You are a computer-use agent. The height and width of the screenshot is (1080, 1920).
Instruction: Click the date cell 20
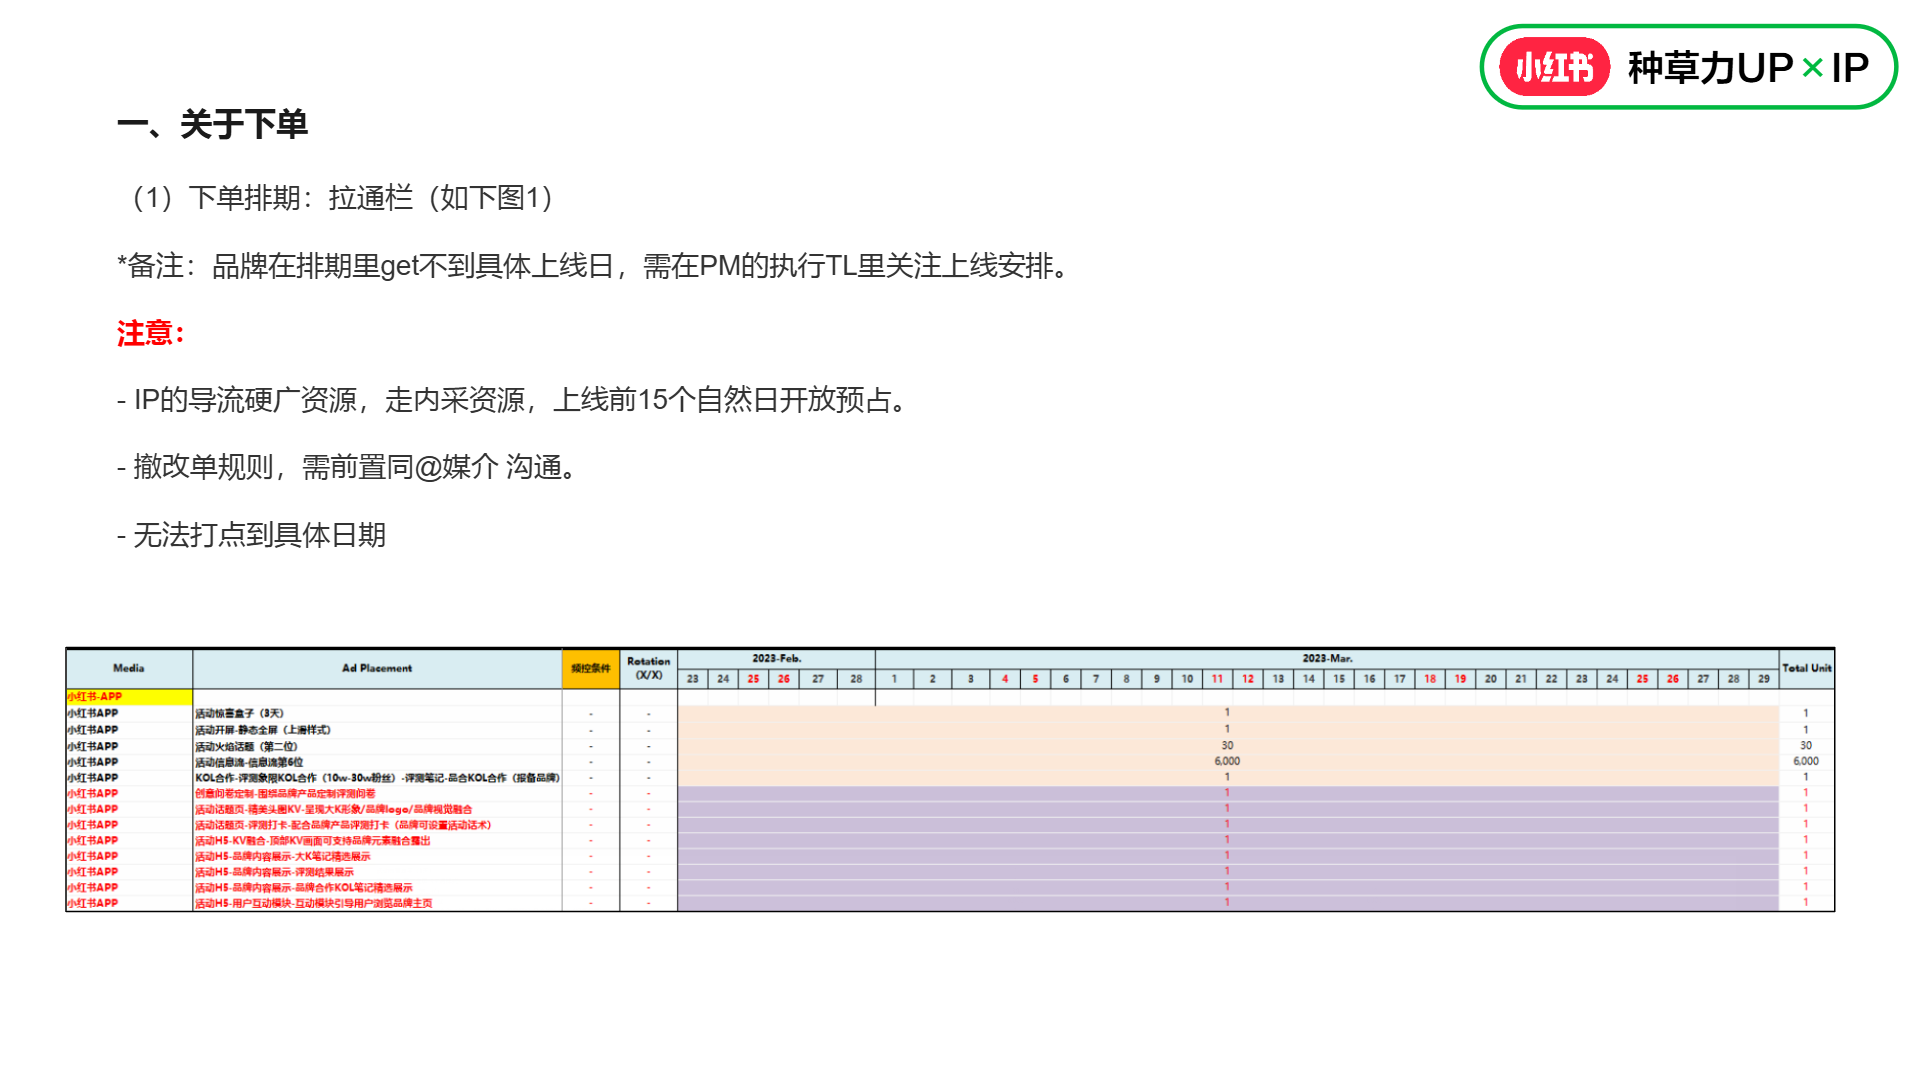(x=1491, y=679)
